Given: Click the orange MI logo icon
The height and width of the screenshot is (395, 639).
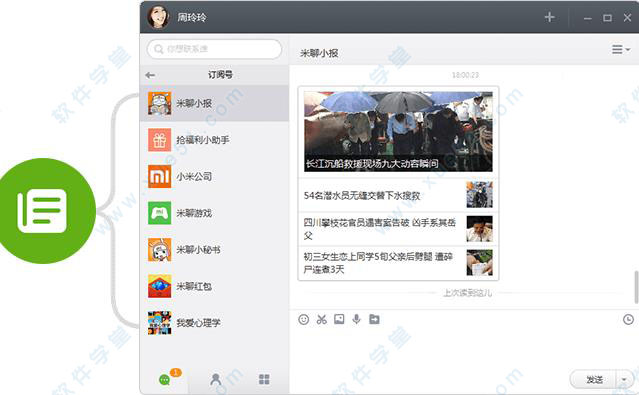Looking at the screenshot, I should click(159, 177).
